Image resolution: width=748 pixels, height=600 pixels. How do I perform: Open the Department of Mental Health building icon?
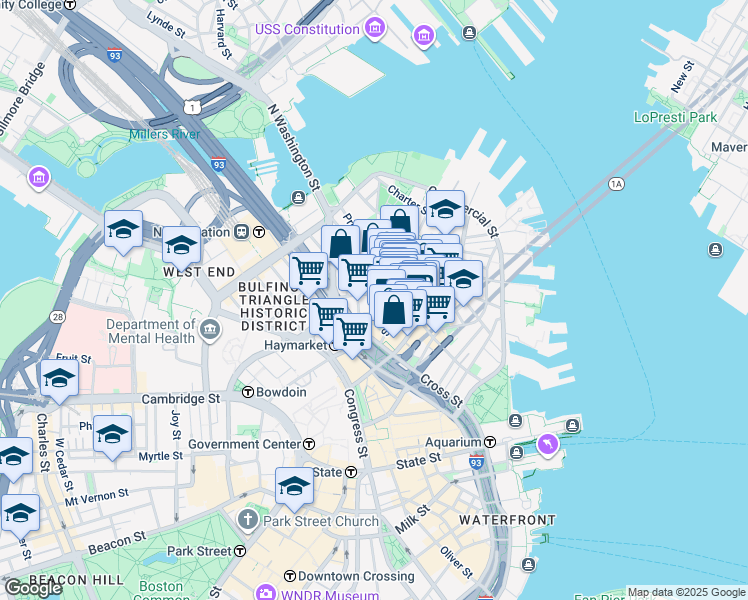(x=210, y=330)
